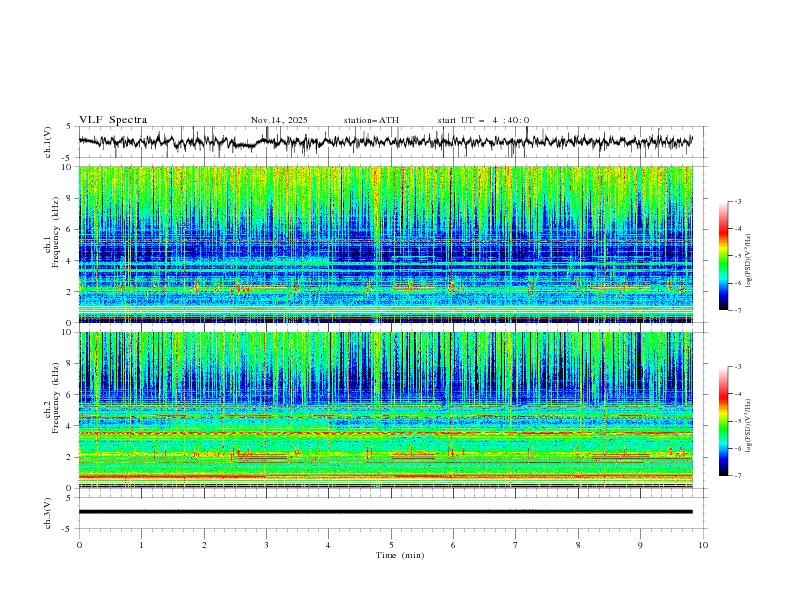Click the "-3" label on ch.1 colorbar

pos(738,201)
